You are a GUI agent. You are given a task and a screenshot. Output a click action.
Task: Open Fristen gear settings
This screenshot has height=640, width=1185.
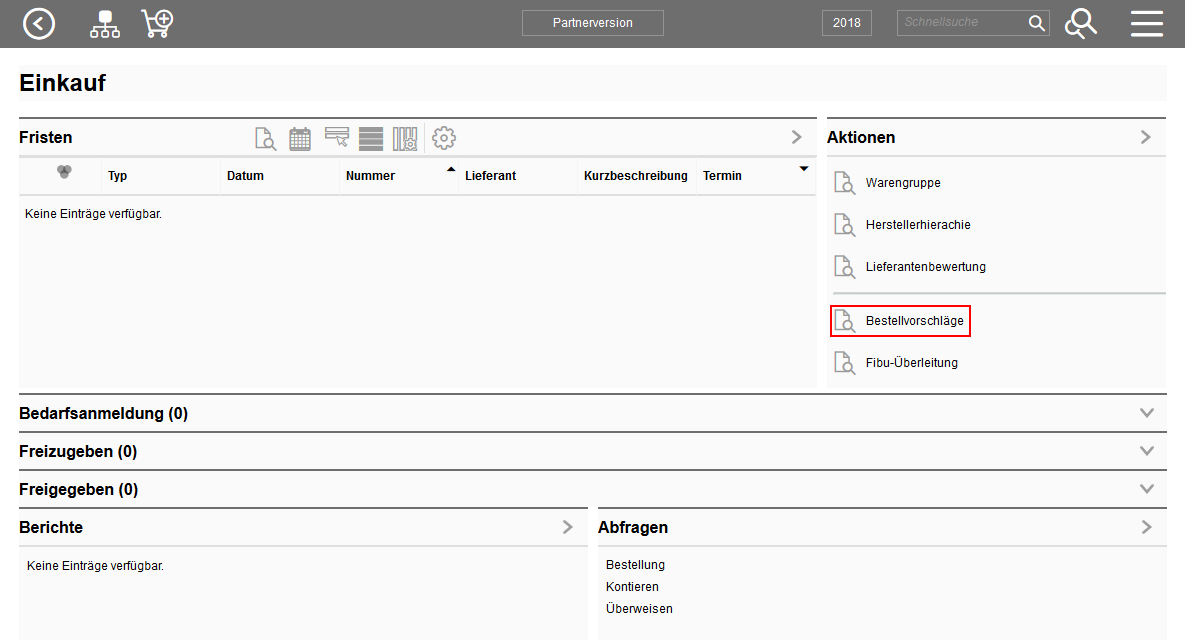tap(444, 138)
